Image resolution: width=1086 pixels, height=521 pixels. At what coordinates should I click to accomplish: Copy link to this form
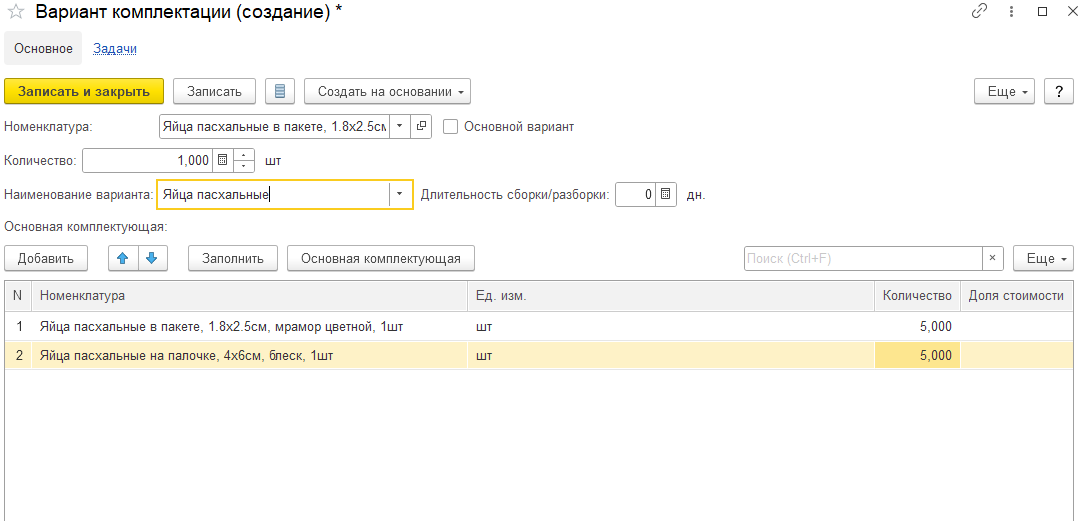pyautogui.click(x=979, y=12)
